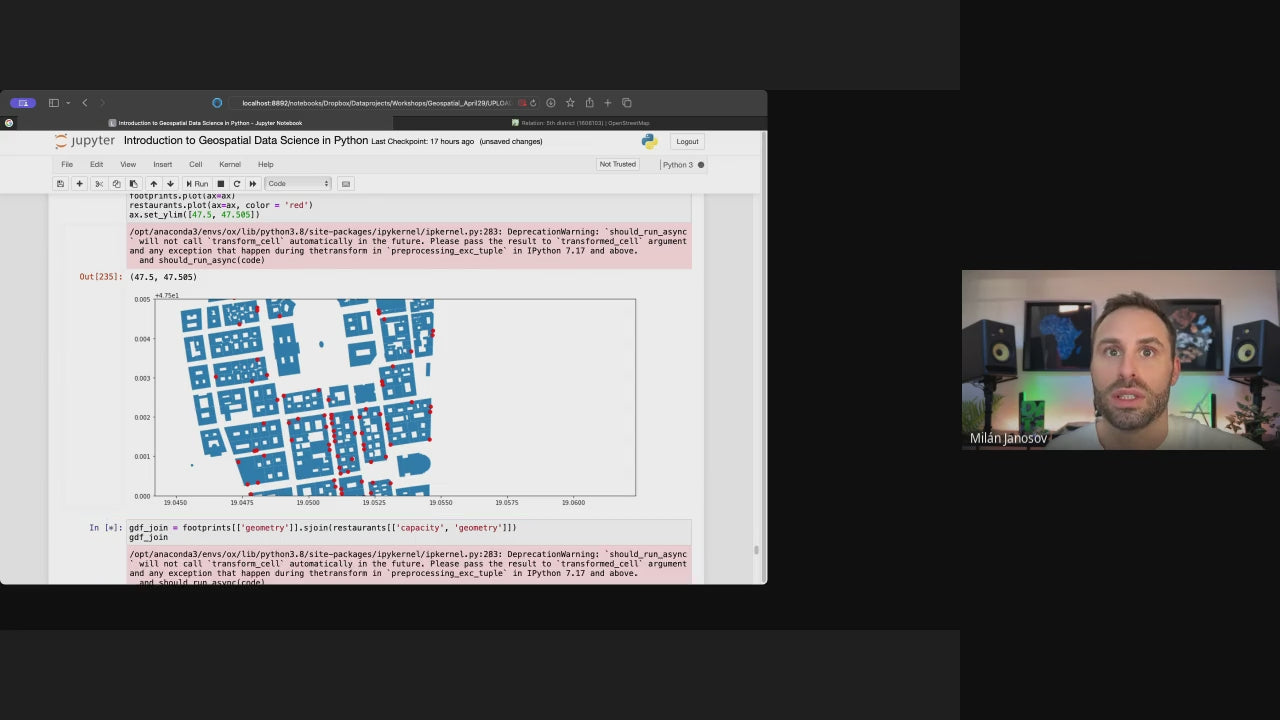Image resolution: width=1280 pixels, height=720 pixels.
Task: Insert a cell below with plus icon
Action: pyautogui.click(x=79, y=184)
